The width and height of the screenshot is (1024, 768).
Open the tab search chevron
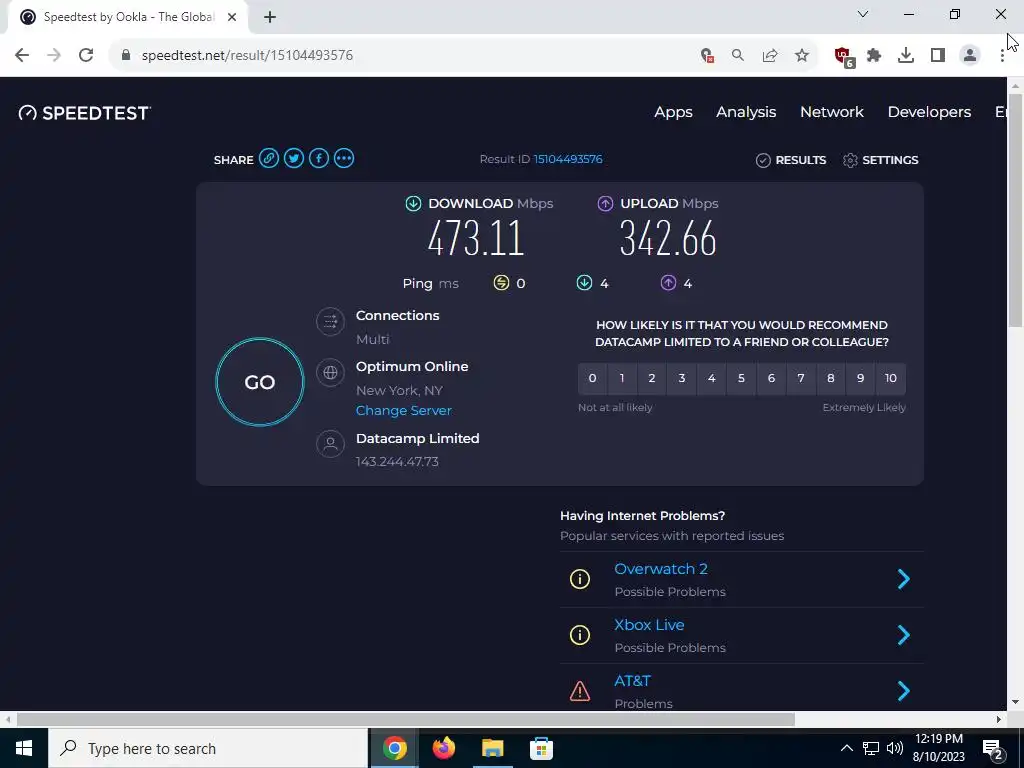pos(863,14)
